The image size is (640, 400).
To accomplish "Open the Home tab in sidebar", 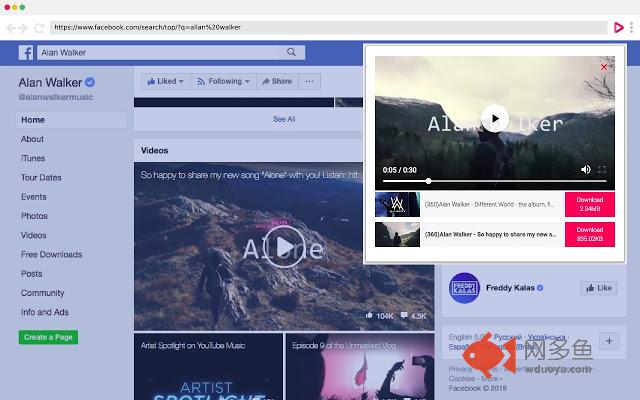I will tap(71, 120).
